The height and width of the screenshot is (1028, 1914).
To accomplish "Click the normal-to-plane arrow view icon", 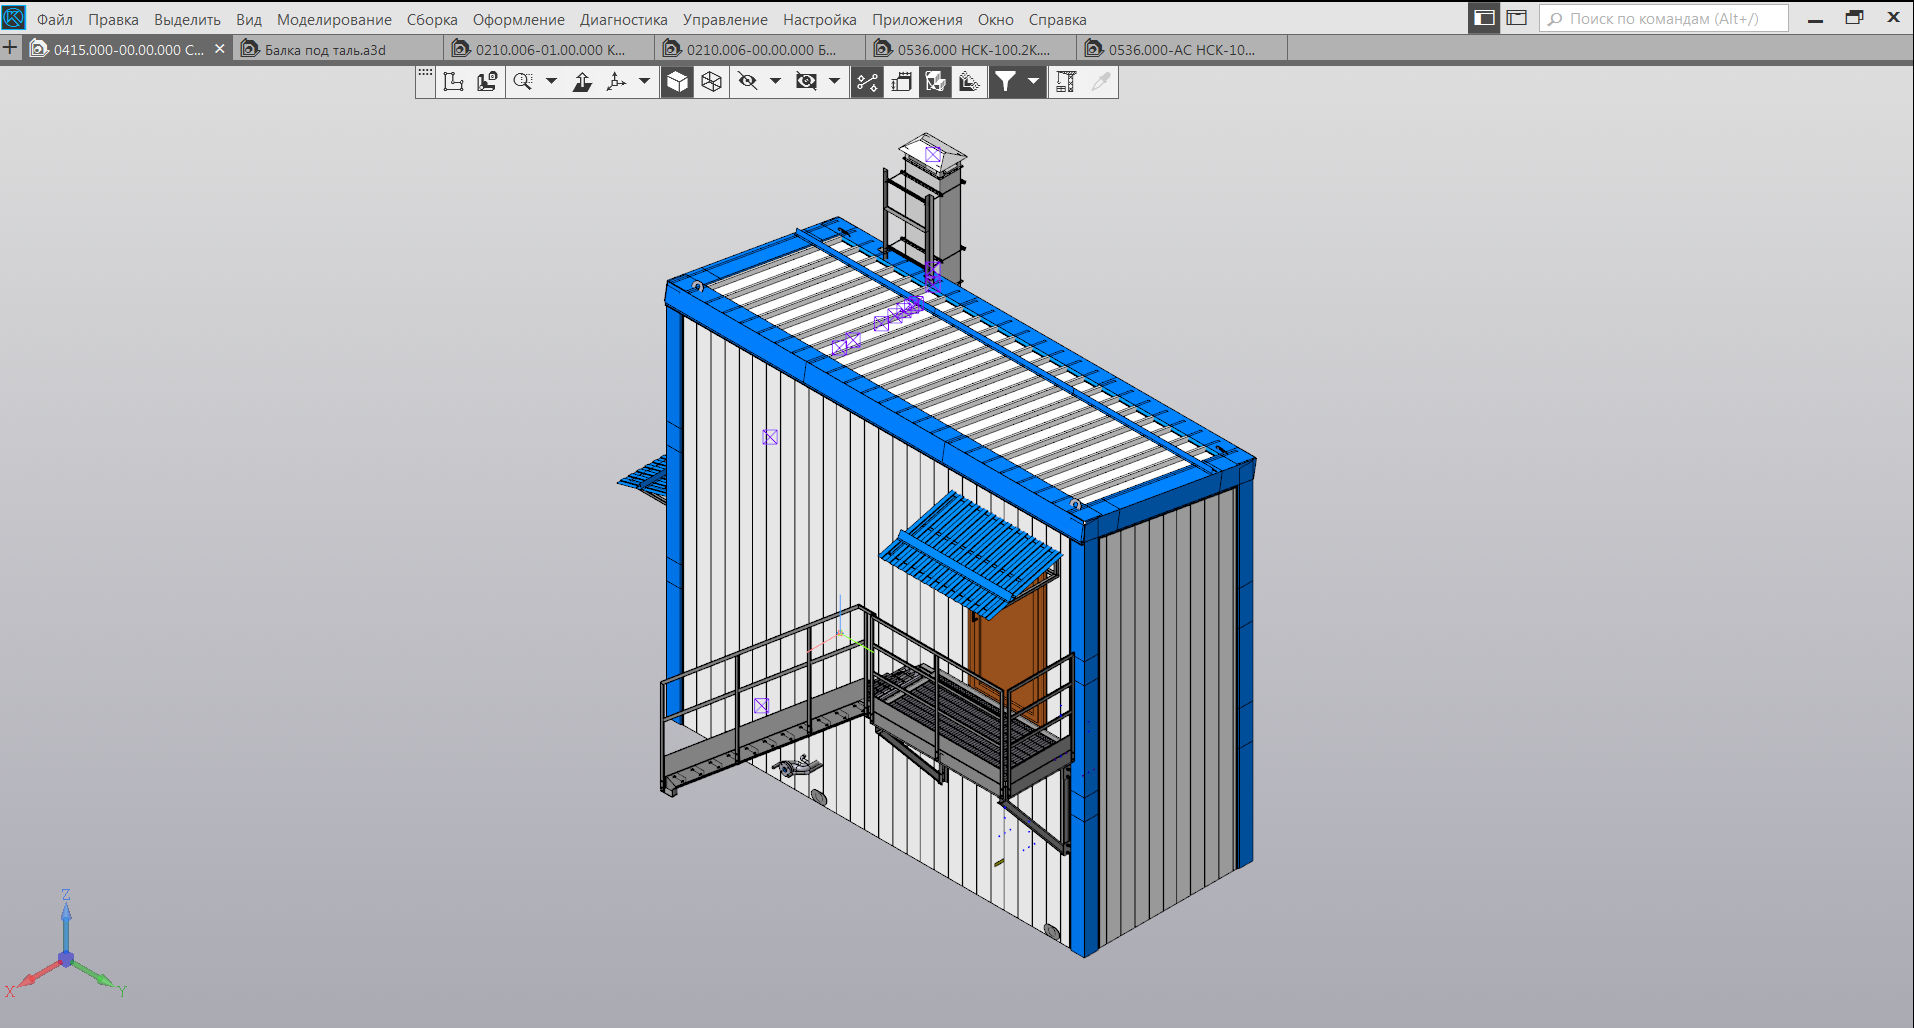I will tap(582, 82).
